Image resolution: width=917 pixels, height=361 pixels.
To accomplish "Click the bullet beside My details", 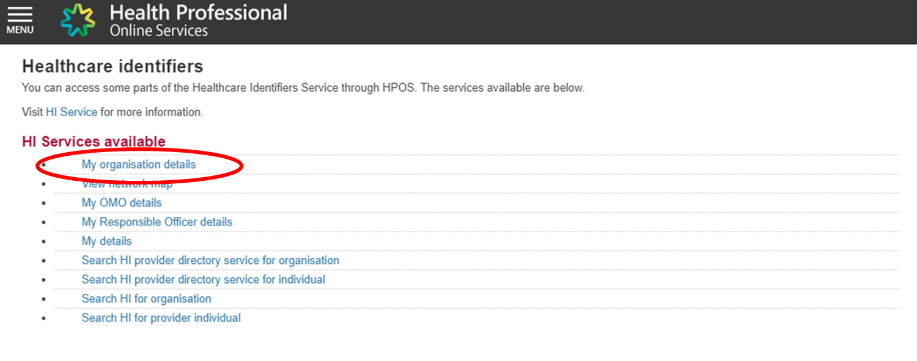I will click(44, 242).
